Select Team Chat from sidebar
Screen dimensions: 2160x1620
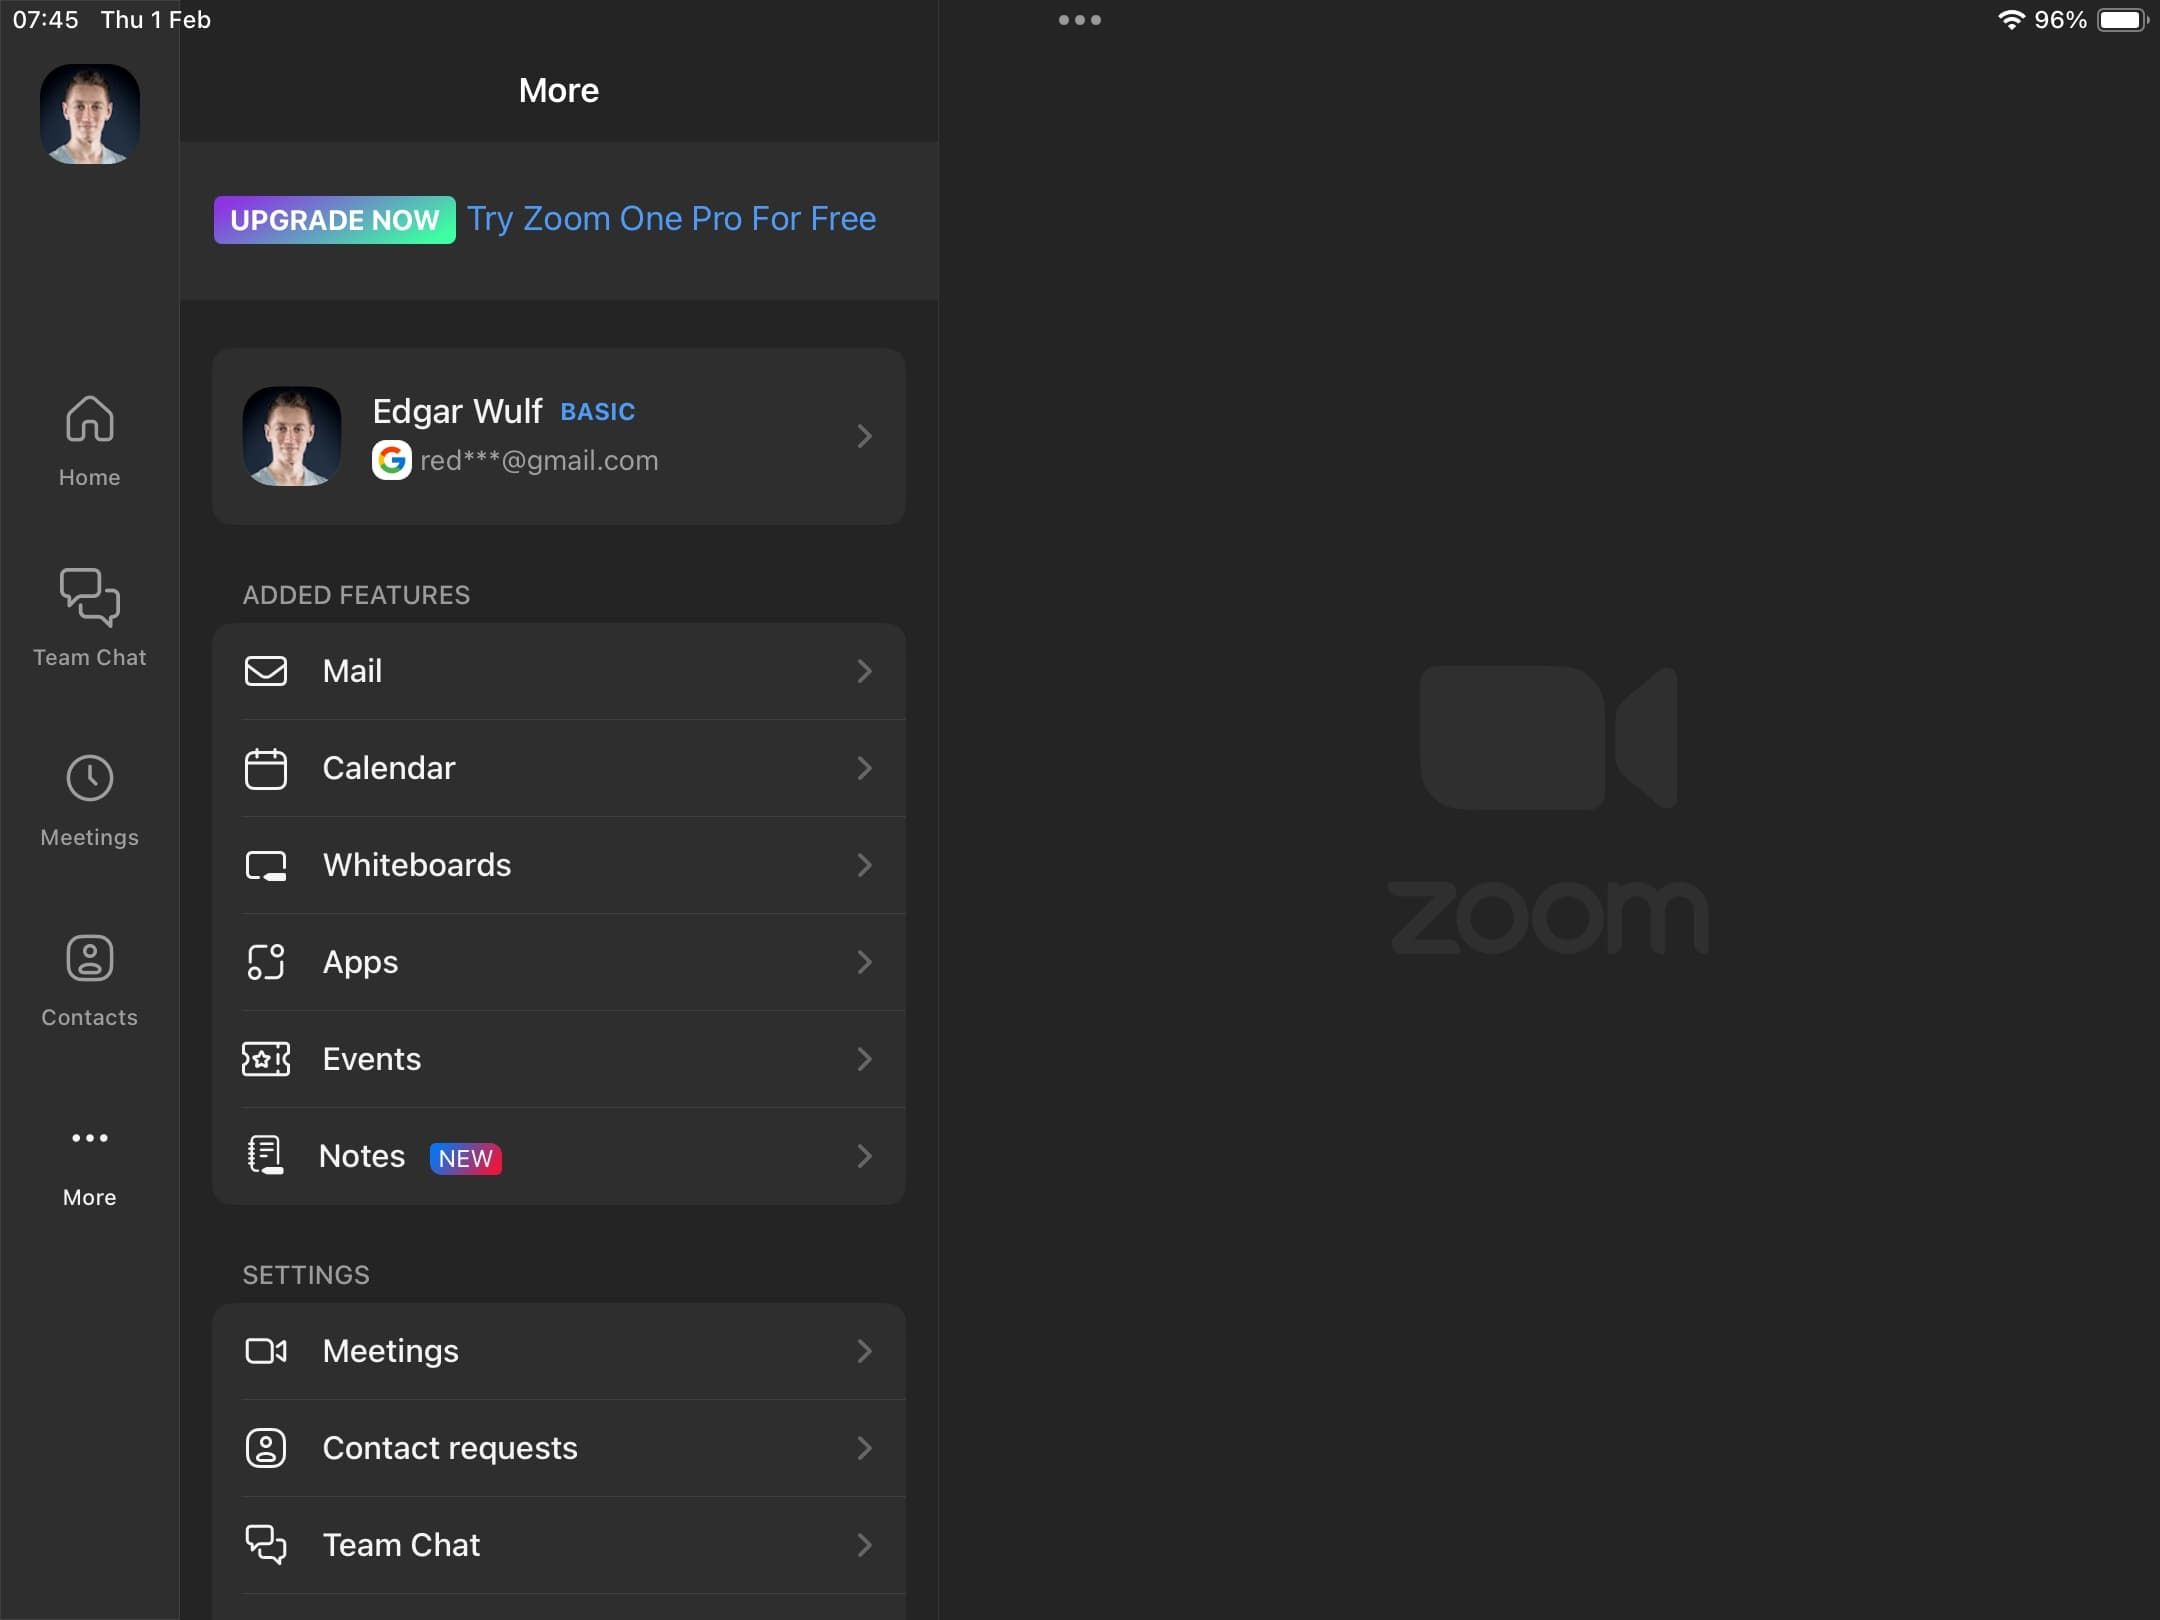coord(88,616)
